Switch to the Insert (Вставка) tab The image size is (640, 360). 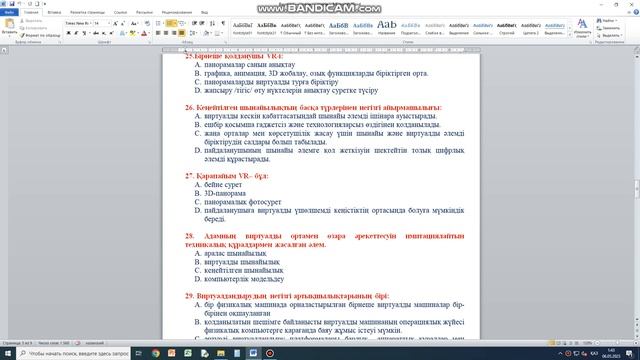[x=54, y=12]
